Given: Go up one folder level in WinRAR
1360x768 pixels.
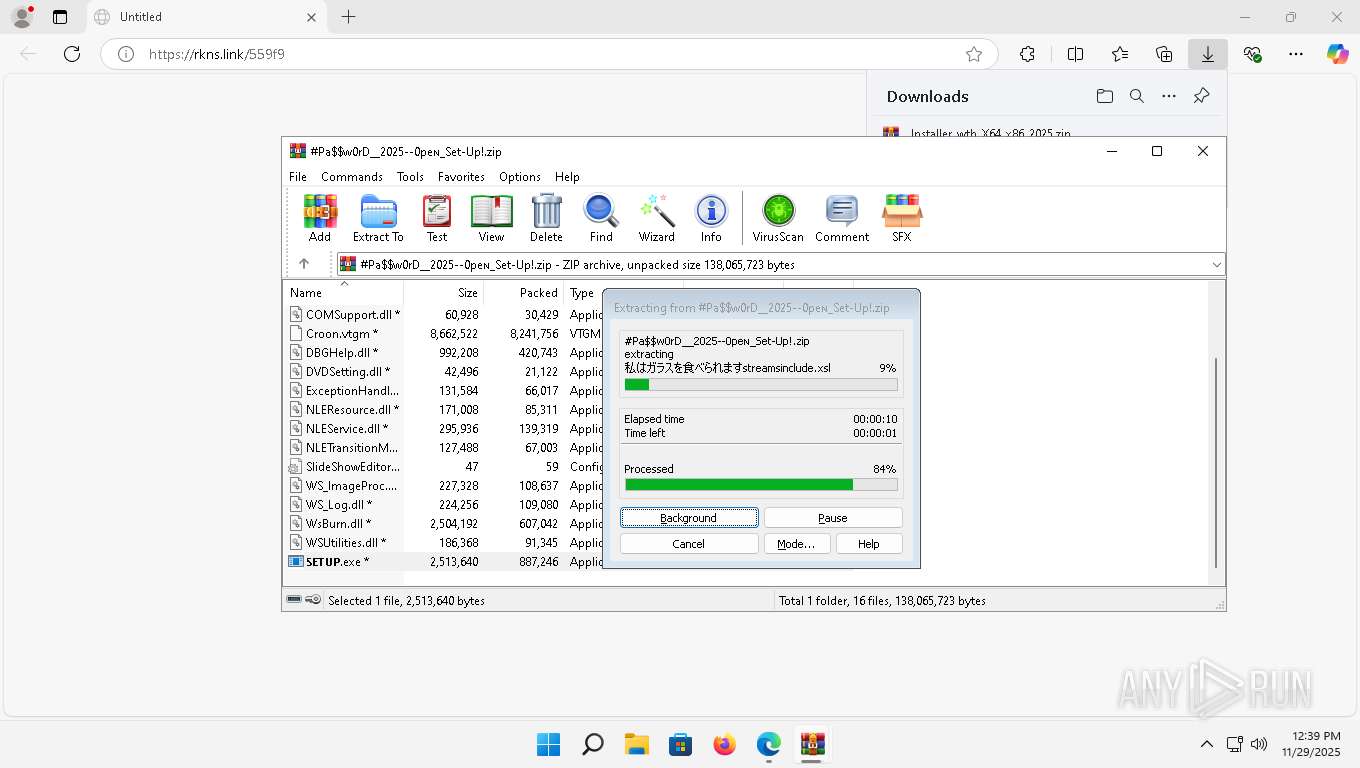Looking at the screenshot, I should point(304,264).
